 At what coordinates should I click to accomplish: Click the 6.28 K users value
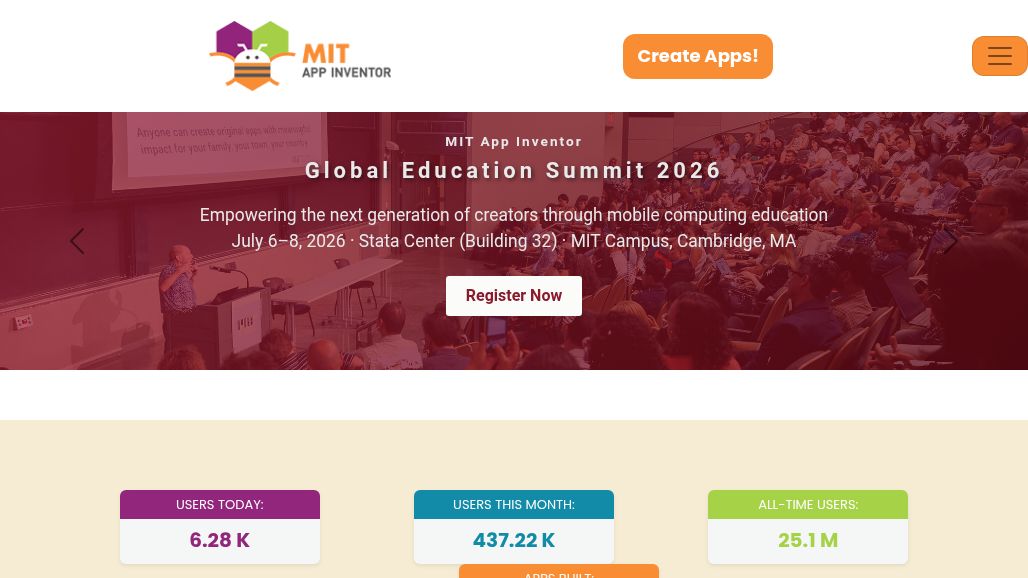tap(220, 540)
